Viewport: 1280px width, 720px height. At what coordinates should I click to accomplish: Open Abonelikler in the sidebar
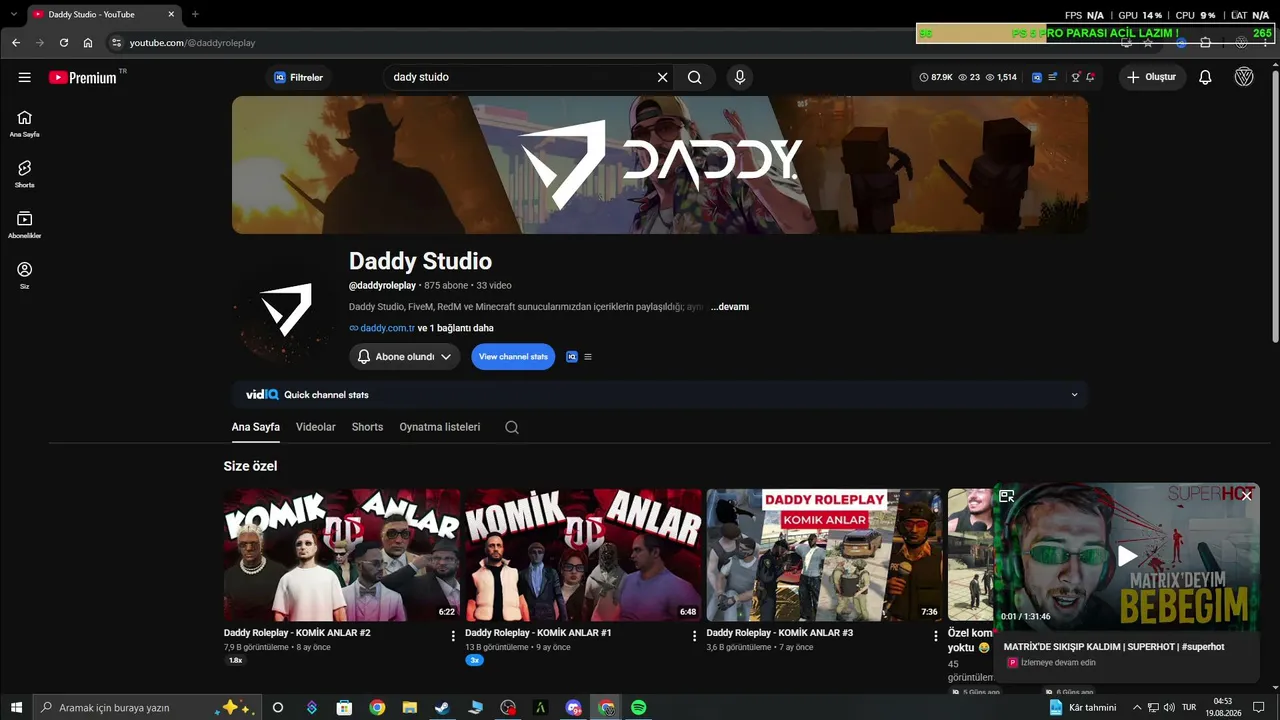[x=25, y=225]
